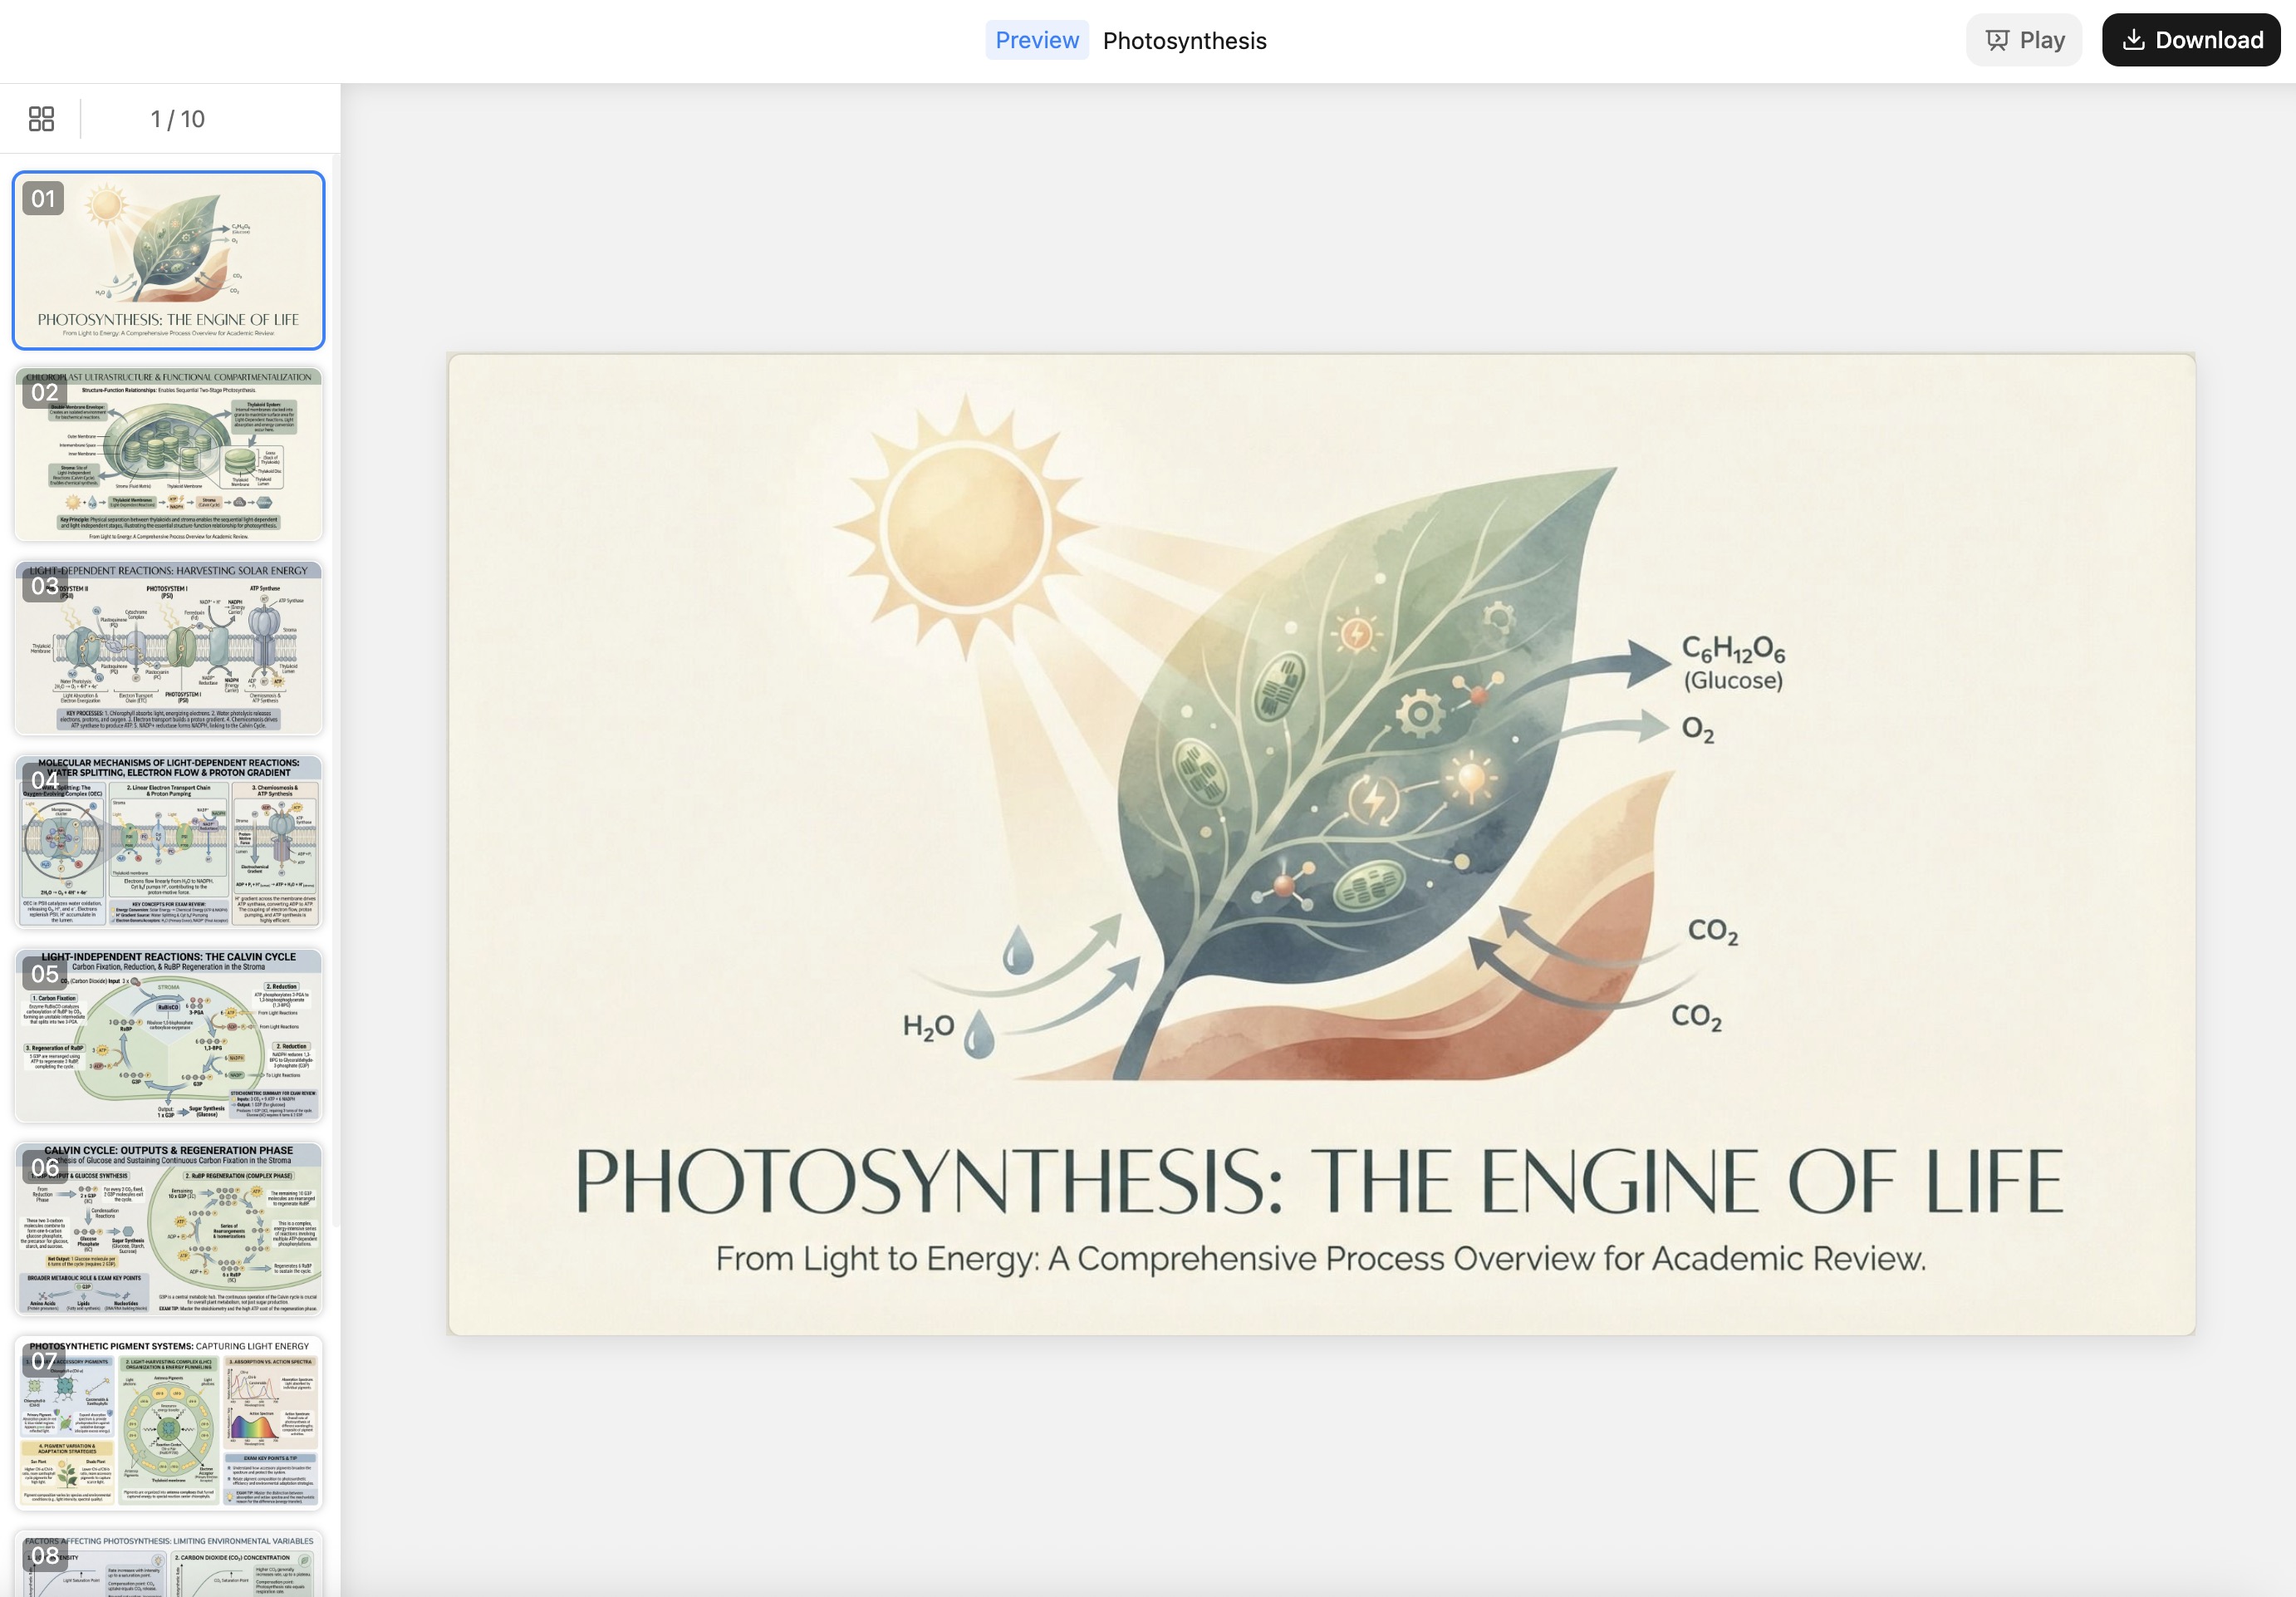Open slide 05 Calvin Cycle thumbnail
Image resolution: width=2296 pixels, height=1597 pixels.
coord(168,1036)
